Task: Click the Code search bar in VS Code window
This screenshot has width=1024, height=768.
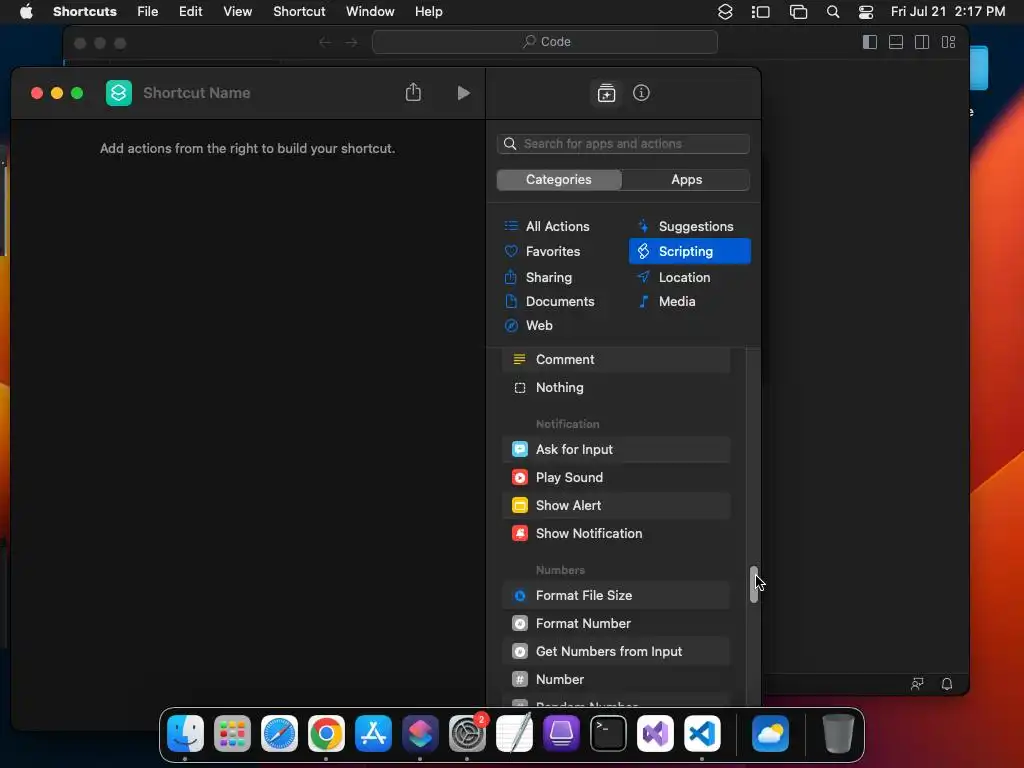Action: [x=545, y=42]
